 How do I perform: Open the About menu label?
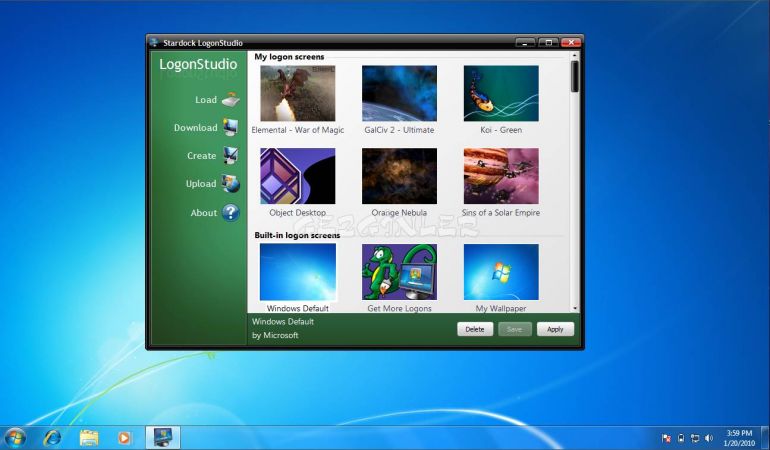204,213
